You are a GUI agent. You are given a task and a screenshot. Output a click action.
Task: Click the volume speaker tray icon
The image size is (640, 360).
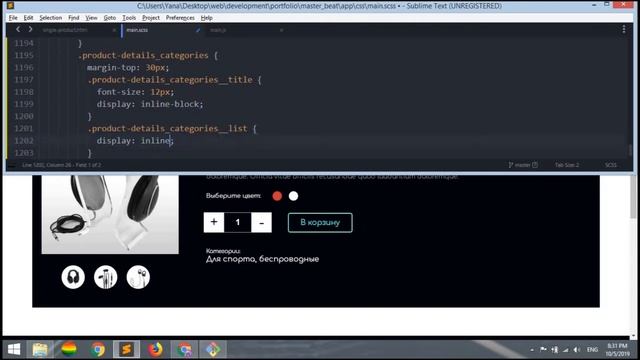[x=576, y=350]
